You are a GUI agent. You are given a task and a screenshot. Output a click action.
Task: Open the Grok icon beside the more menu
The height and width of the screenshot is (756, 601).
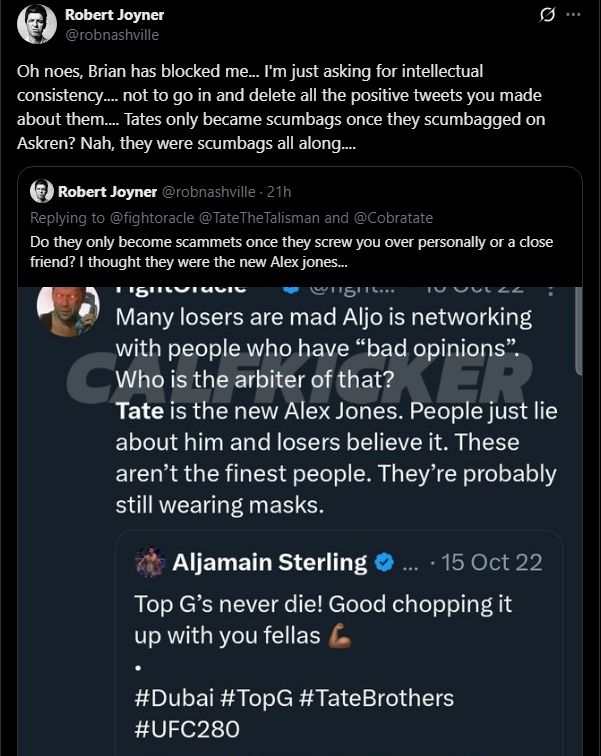(x=546, y=15)
